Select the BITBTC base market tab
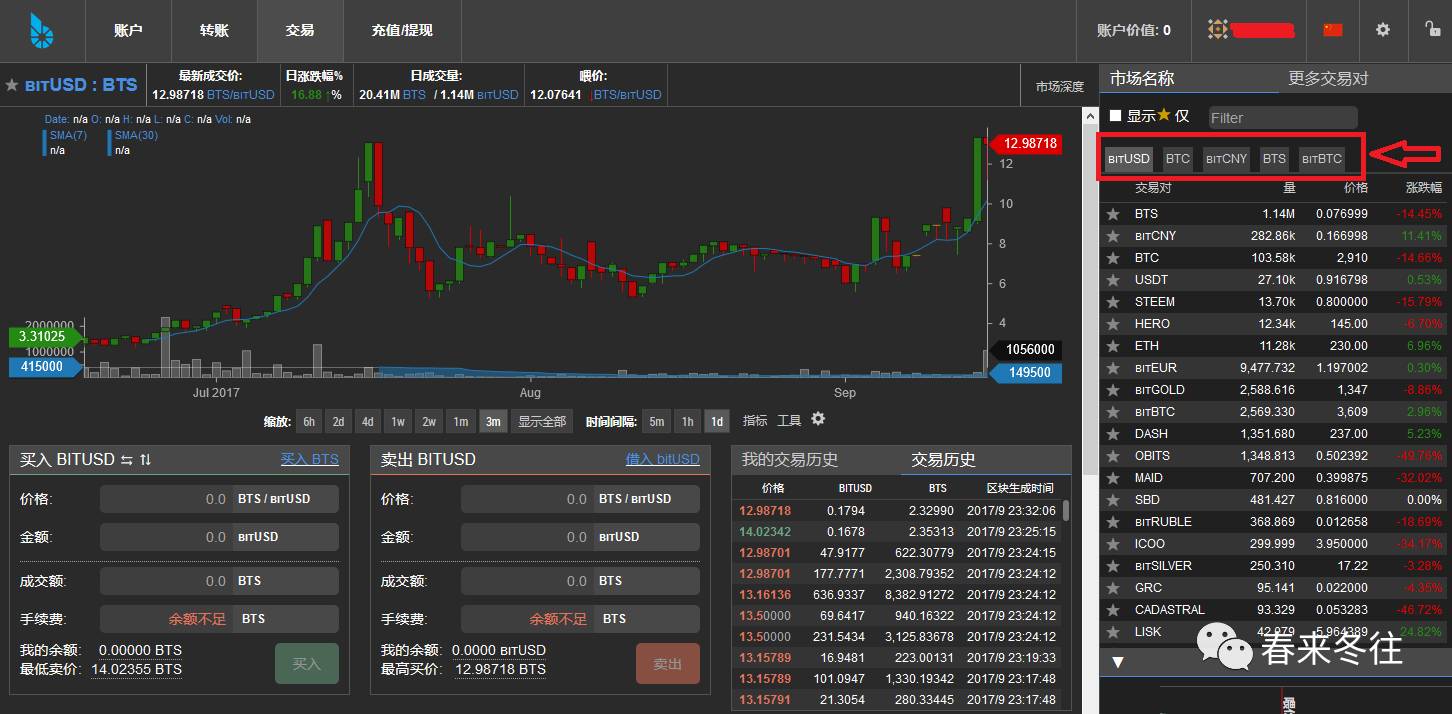The height and width of the screenshot is (714, 1452). (1322, 158)
